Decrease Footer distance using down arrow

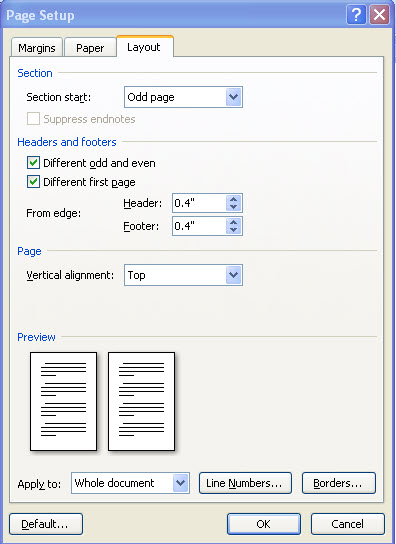(234, 230)
